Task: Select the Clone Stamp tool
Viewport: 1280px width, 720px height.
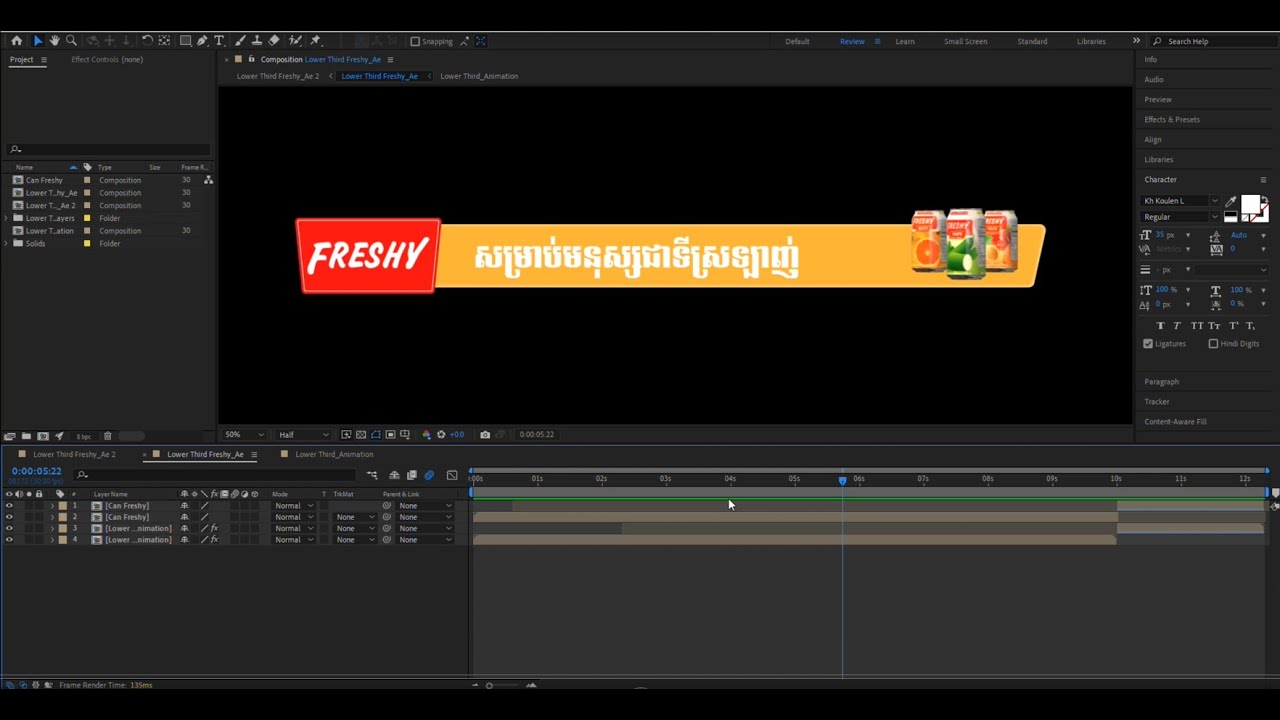Action: point(256,41)
